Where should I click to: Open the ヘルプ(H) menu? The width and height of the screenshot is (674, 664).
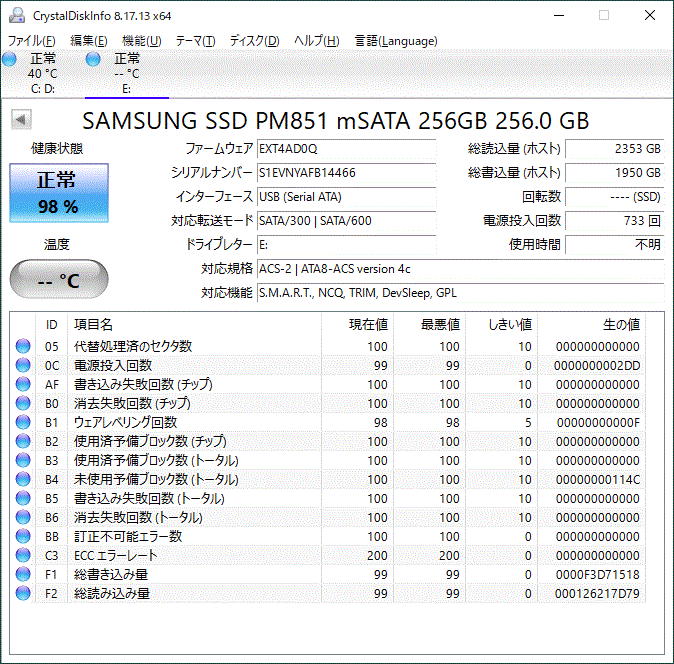[316, 41]
